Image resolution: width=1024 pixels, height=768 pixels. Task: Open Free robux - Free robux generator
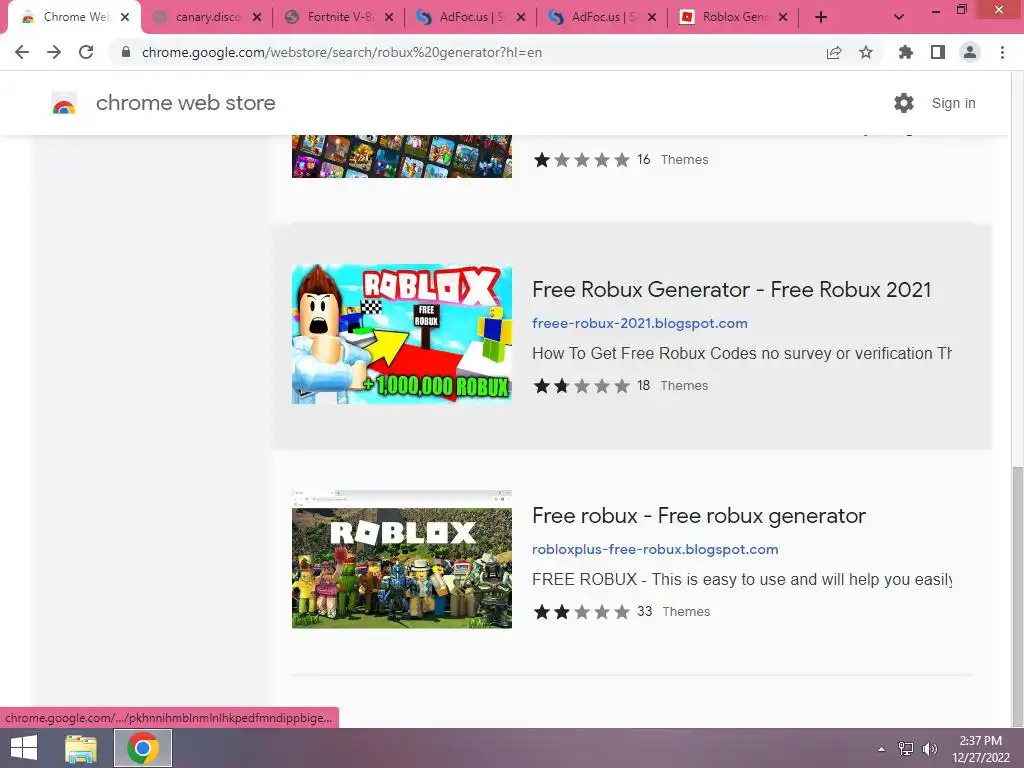coord(699,516)
